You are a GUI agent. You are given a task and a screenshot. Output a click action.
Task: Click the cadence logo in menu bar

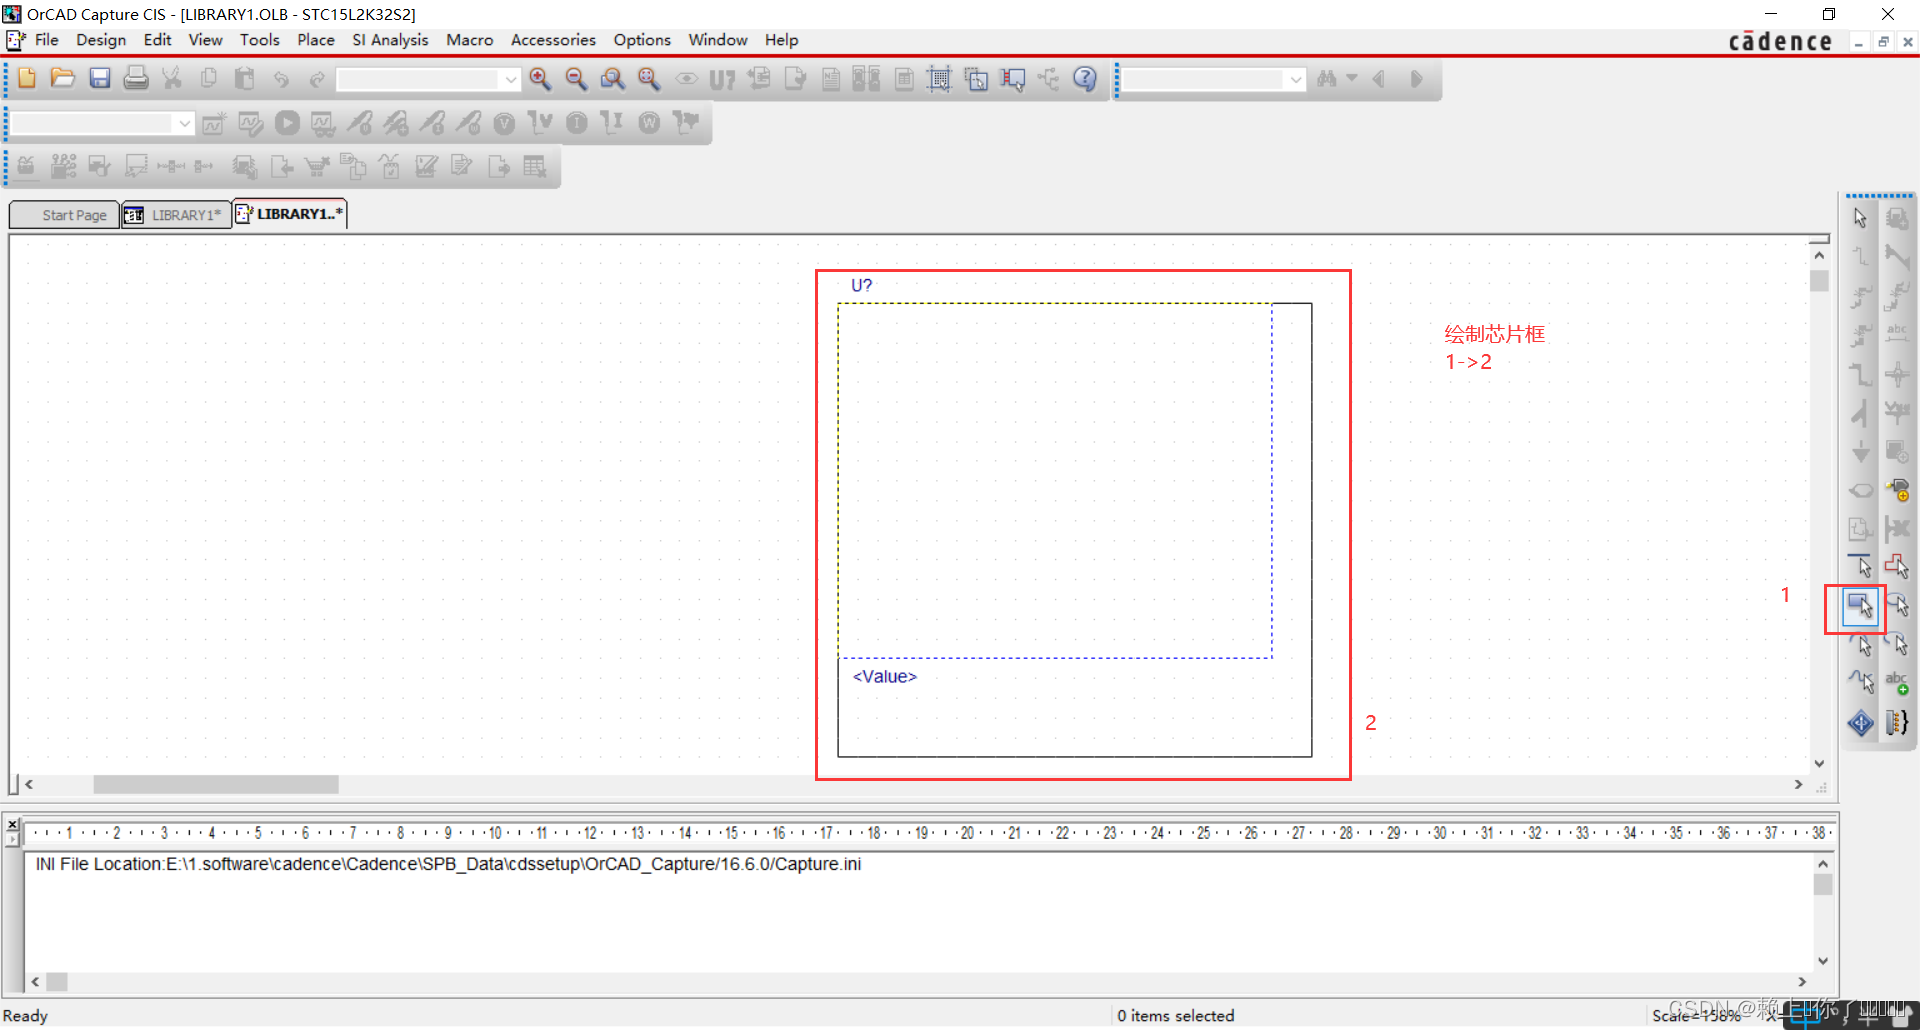tap(1780, 41)
